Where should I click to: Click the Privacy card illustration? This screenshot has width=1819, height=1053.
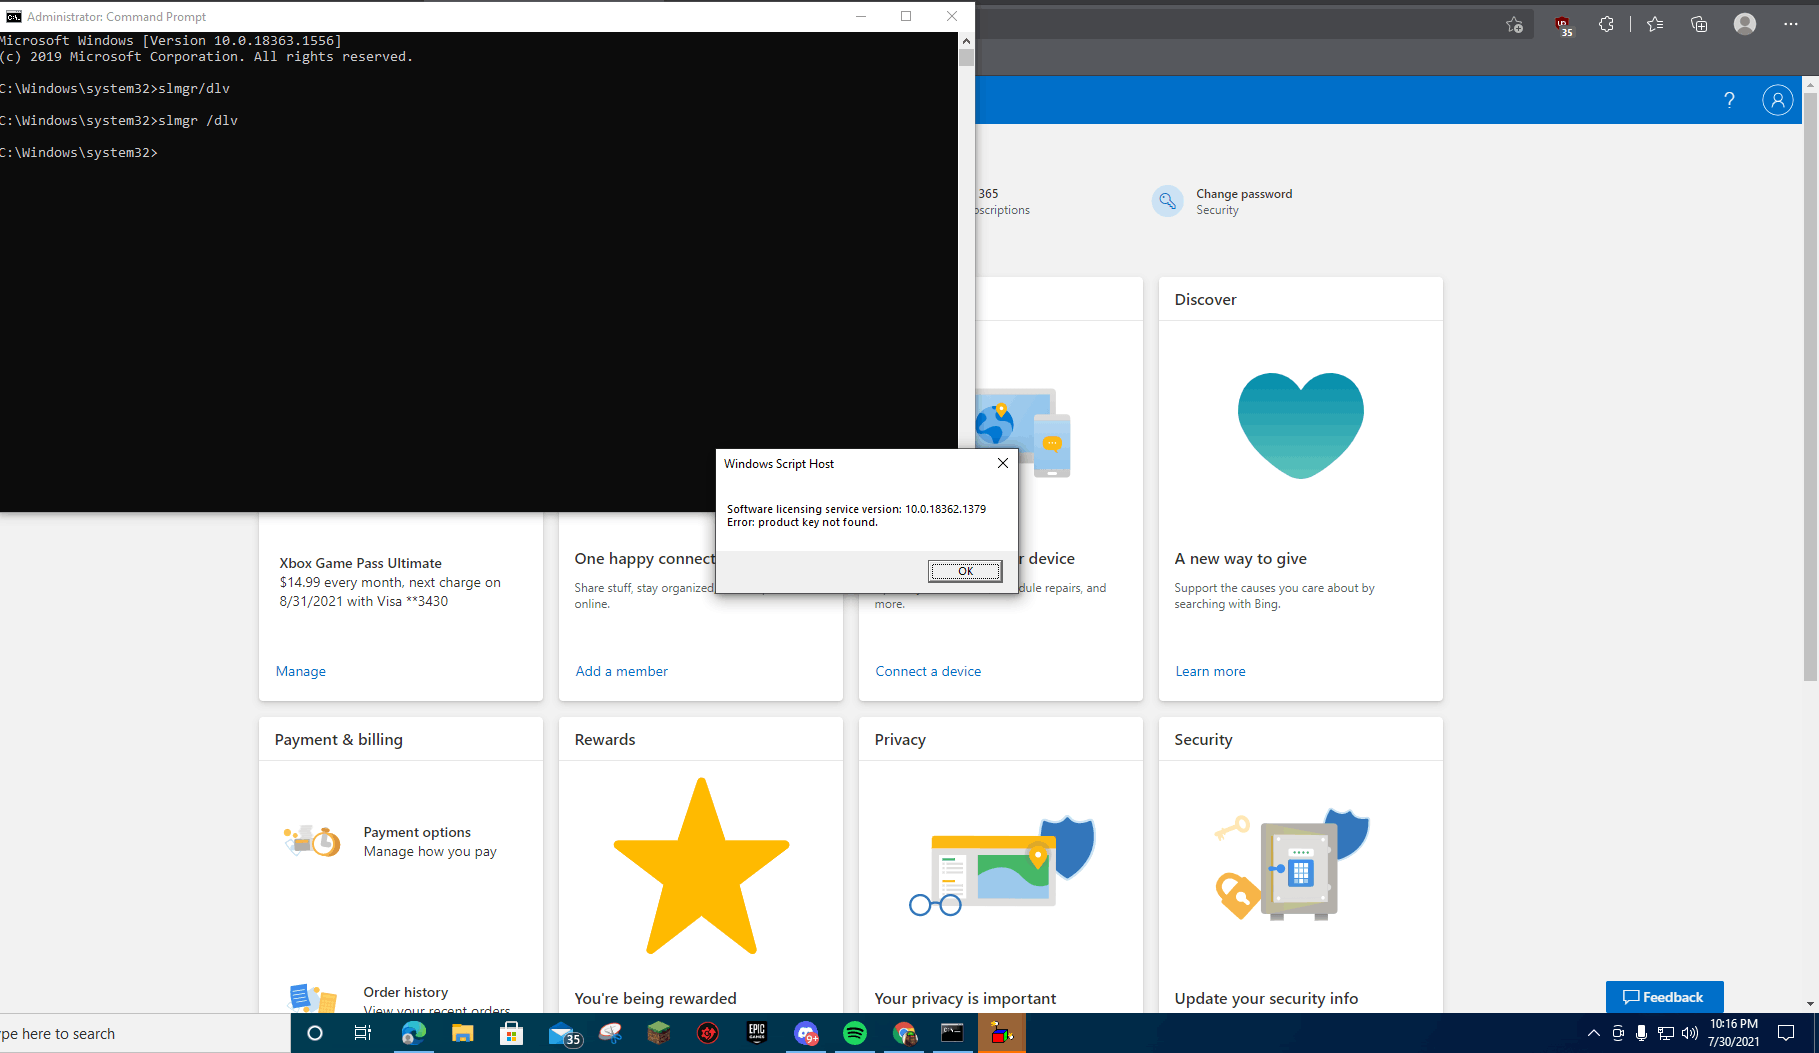(1001, 866)
